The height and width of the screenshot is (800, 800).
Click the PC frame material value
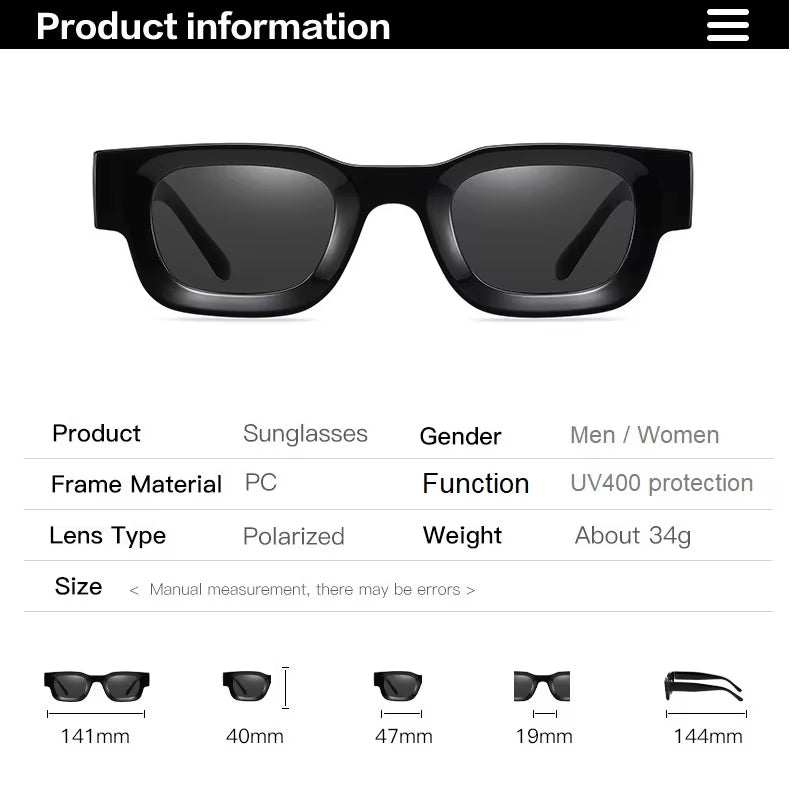tap(261, 482)
